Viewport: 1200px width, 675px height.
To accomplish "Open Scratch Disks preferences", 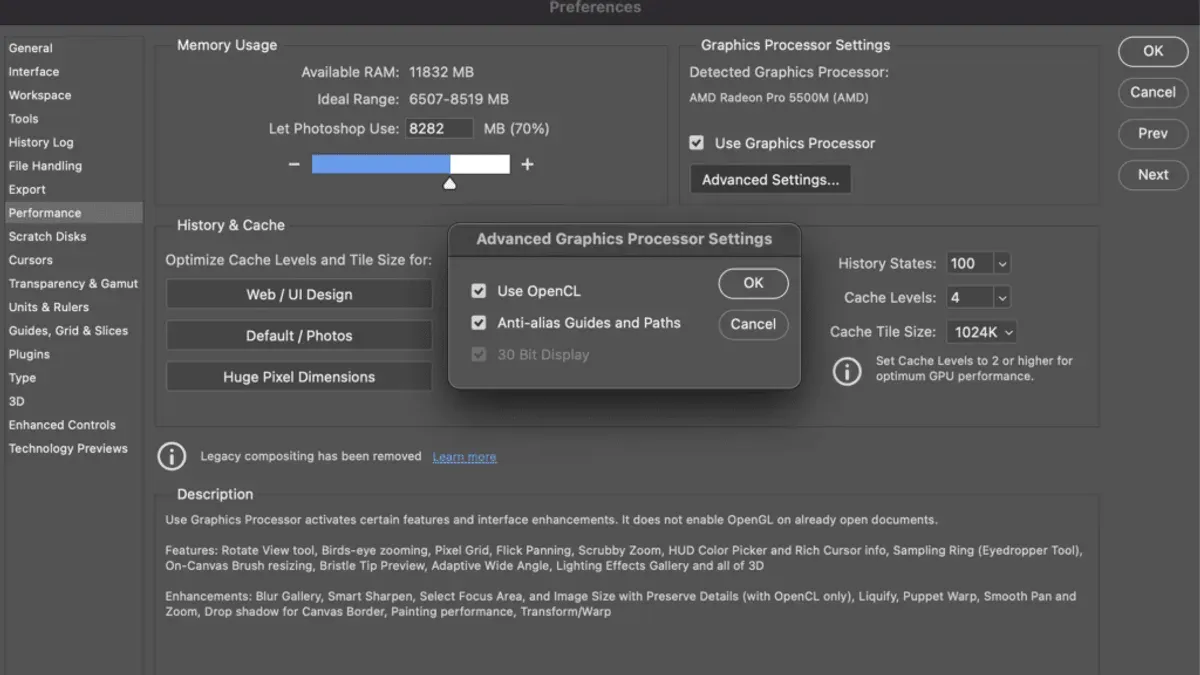I will [48, 237].
